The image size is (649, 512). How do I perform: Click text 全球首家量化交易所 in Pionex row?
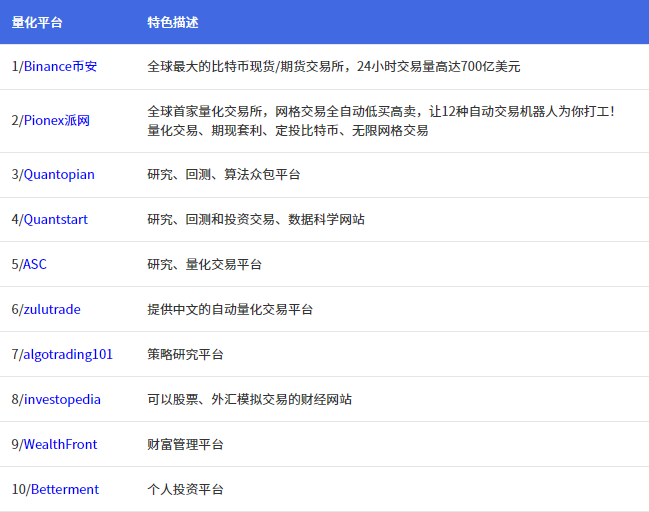(205, 111)
